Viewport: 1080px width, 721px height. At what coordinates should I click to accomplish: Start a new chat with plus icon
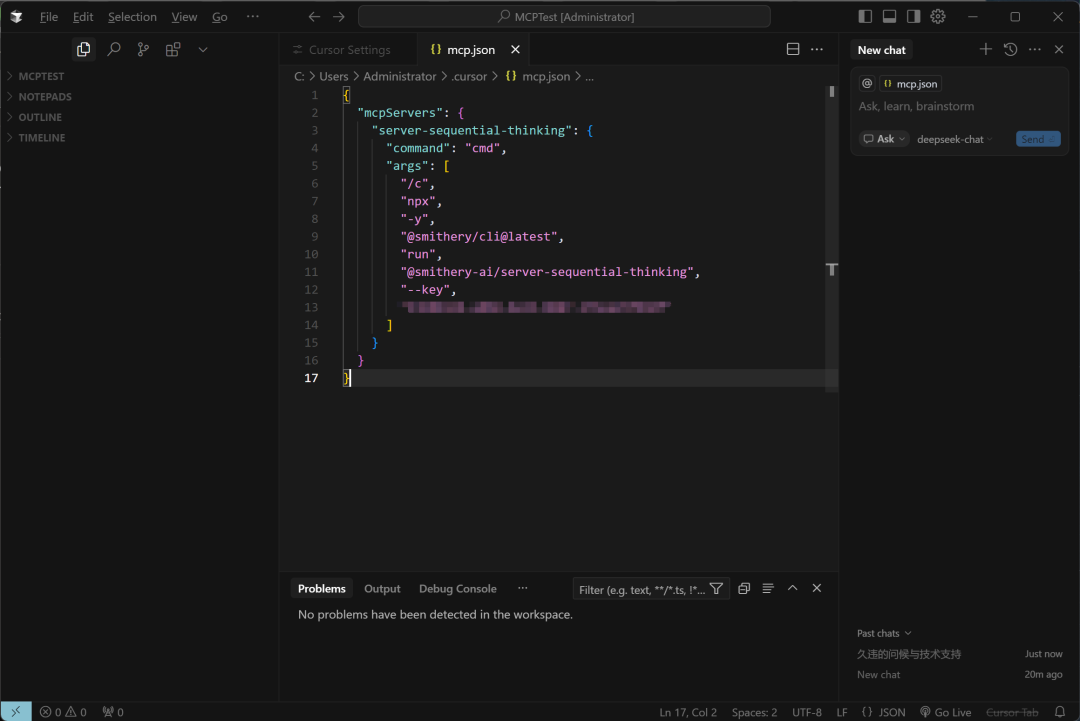click(x=986, y=49)
